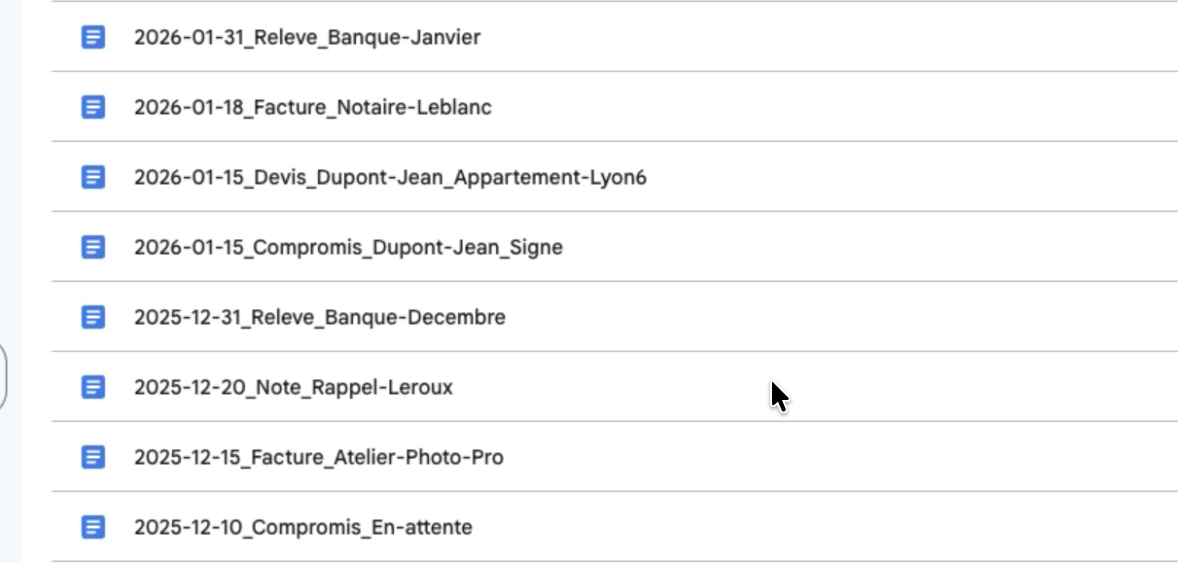Open the file name 2026-01-31_Releve_Banque-Janvier
This screenshot has width=1178, height=563.
click(x=307, y=37)
